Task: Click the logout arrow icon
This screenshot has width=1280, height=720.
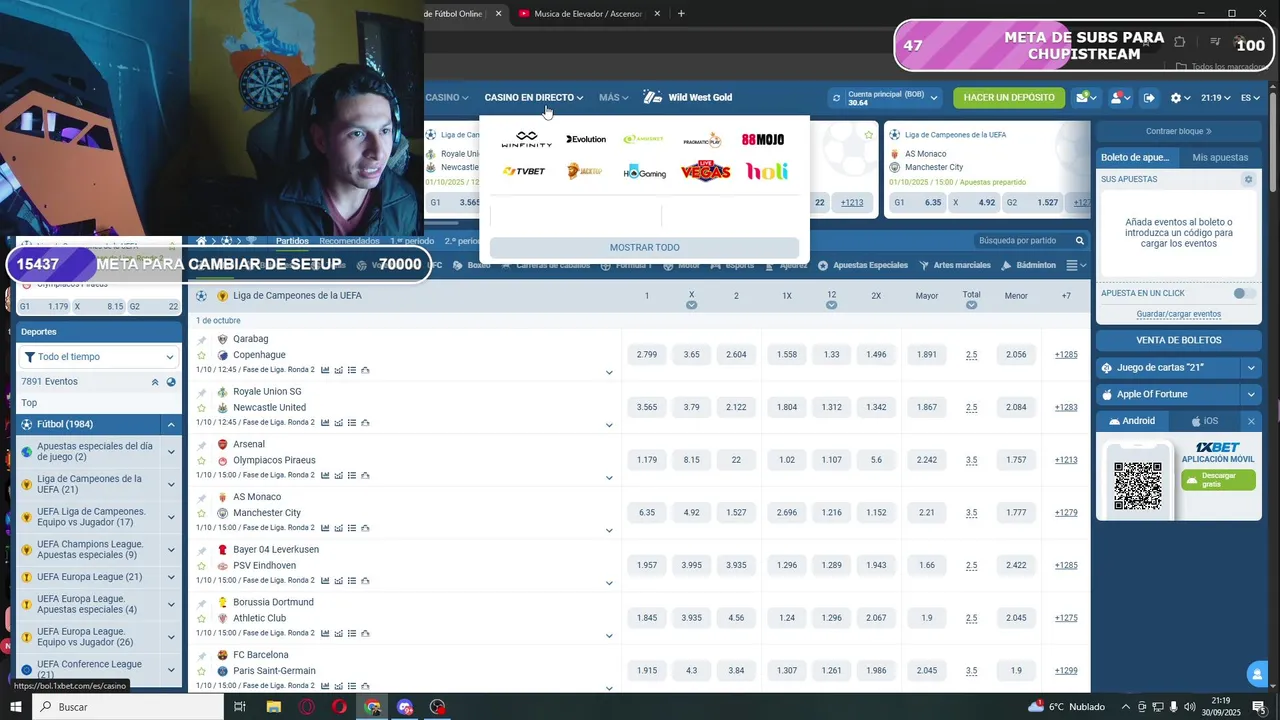Action: tap(1149, 98)
